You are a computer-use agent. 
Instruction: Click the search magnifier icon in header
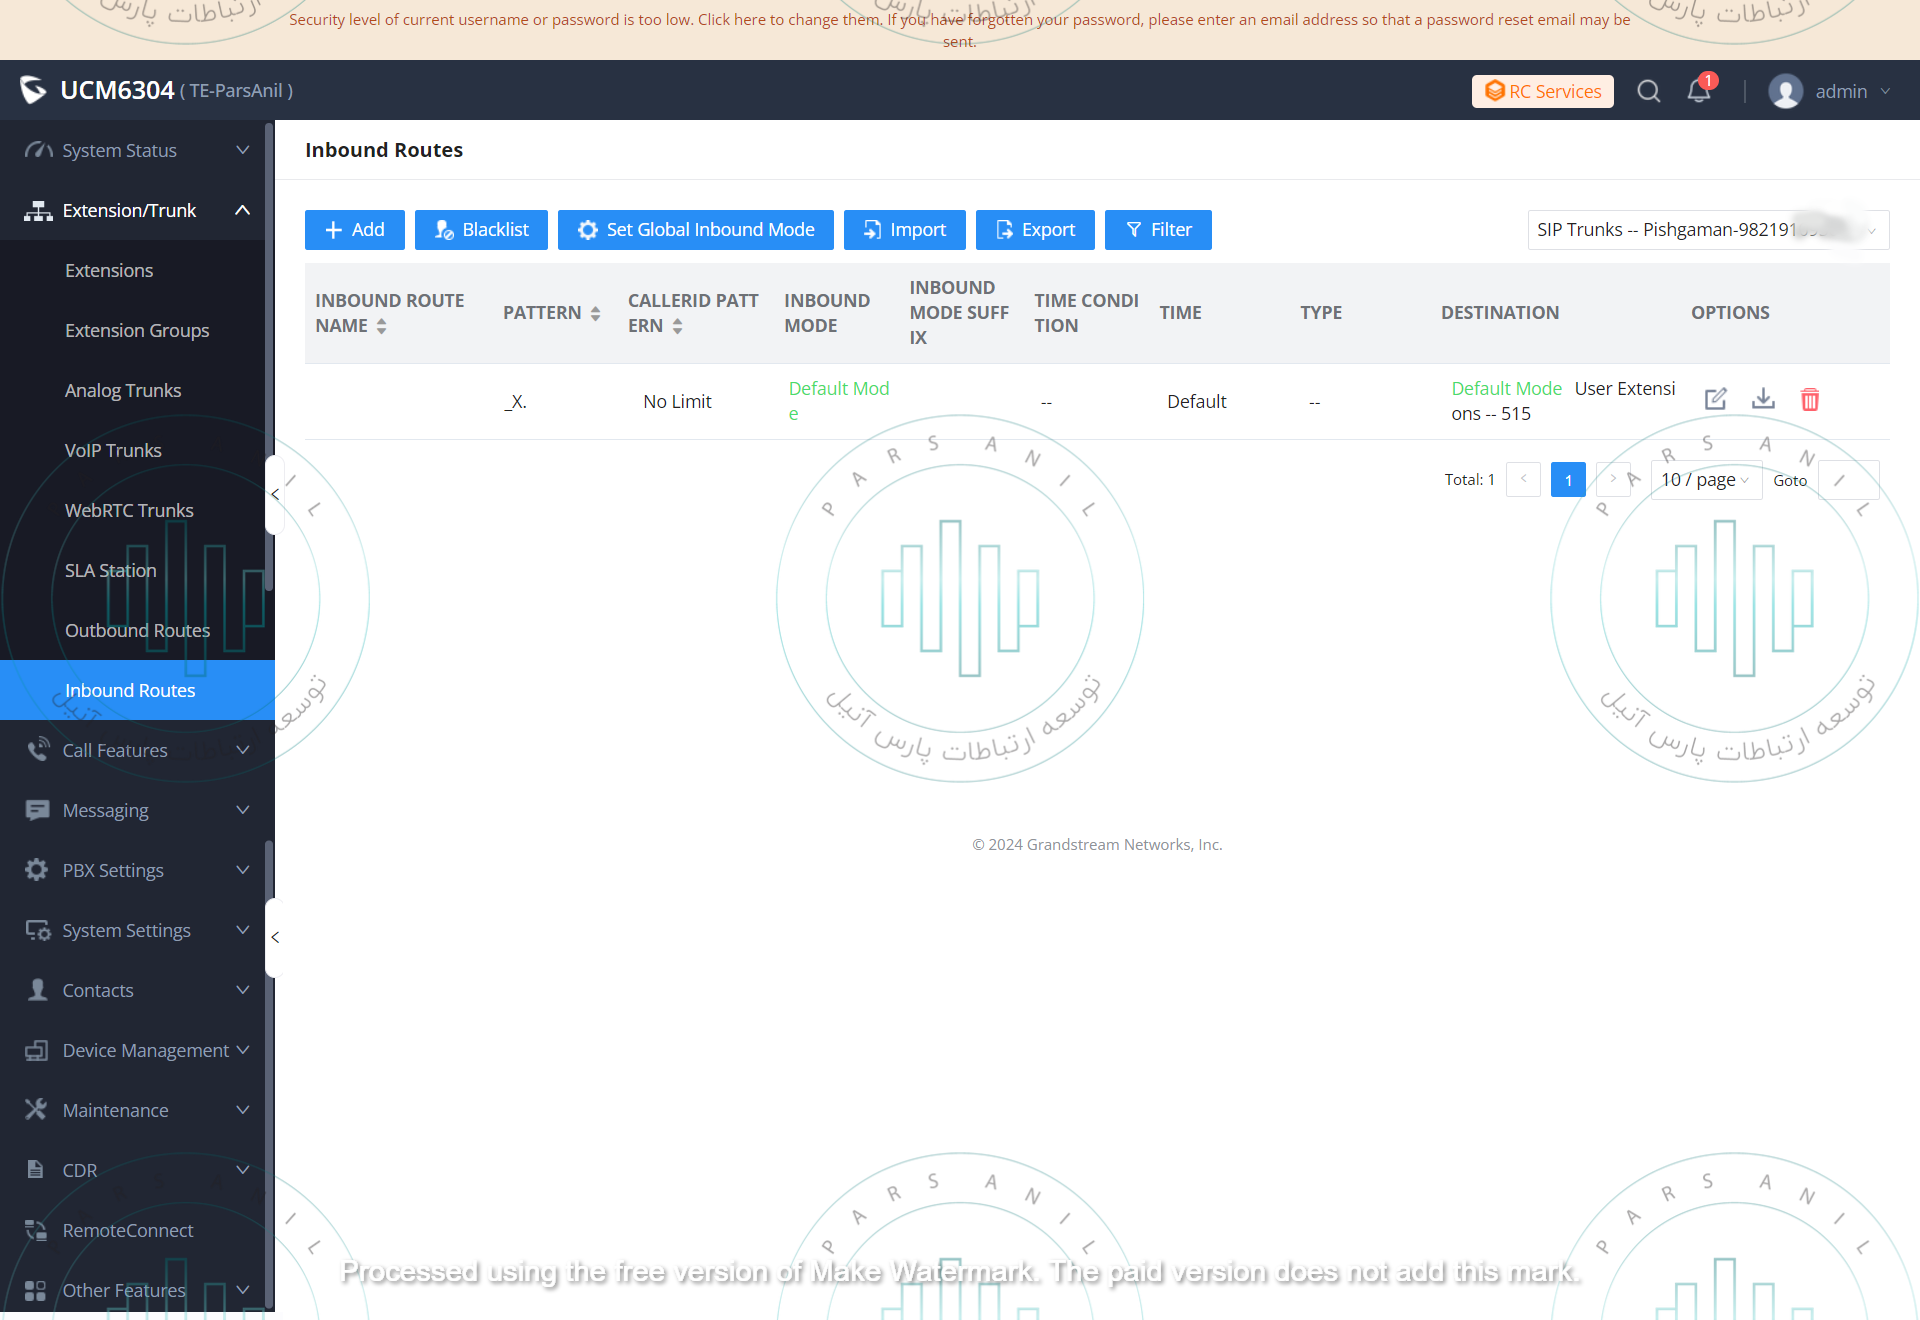[1648, 91]
